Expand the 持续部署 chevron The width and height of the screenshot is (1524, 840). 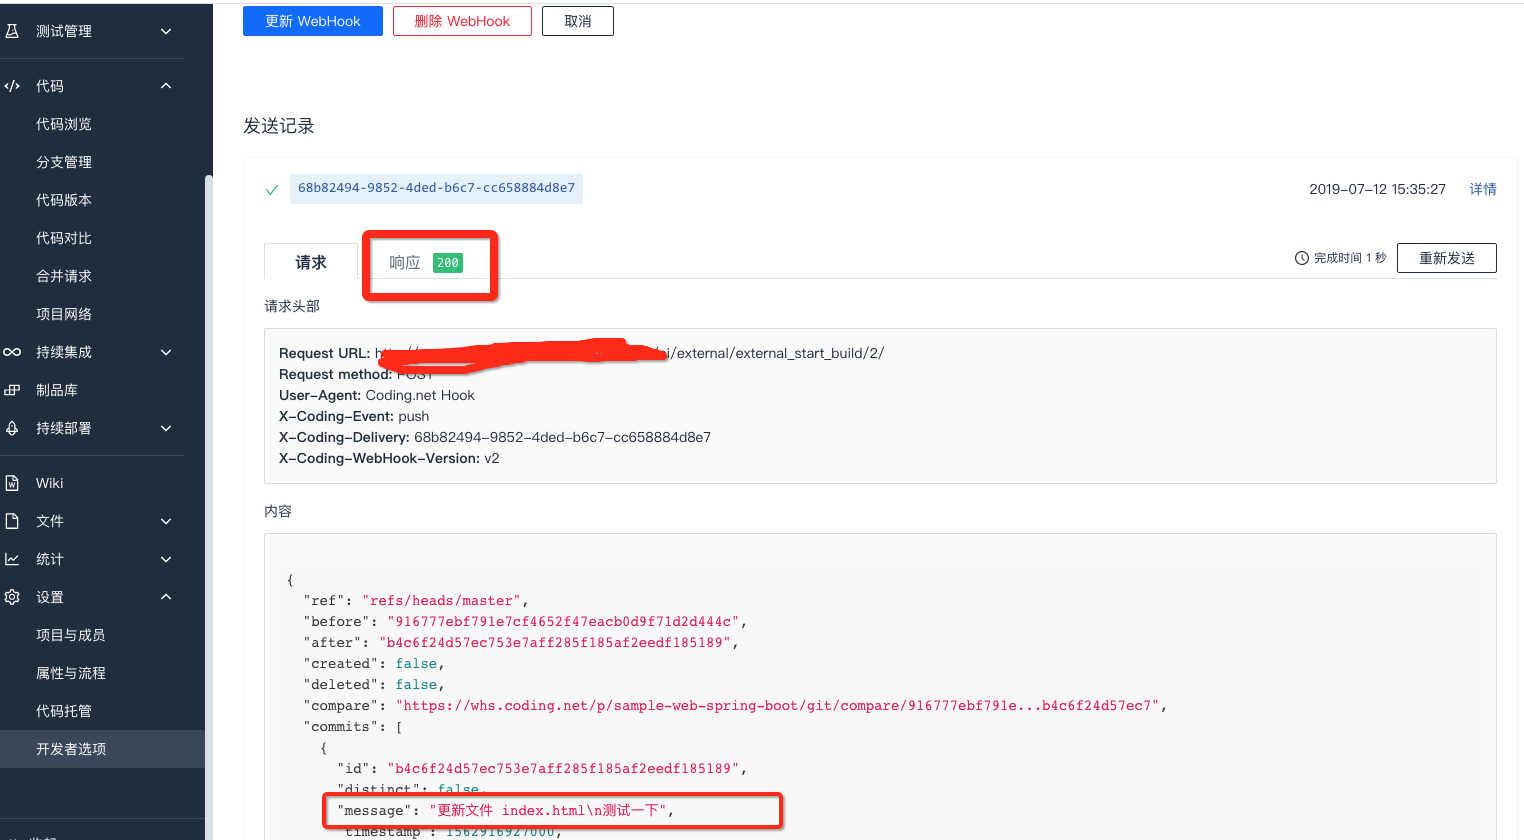pyautogui.click(x=166, y=428)
